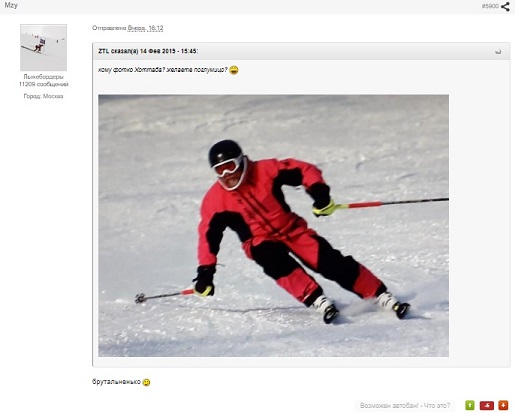Click the user group label "Лыжебордеры"
Screen dimensions: 515x414
[x=43, y=77]
